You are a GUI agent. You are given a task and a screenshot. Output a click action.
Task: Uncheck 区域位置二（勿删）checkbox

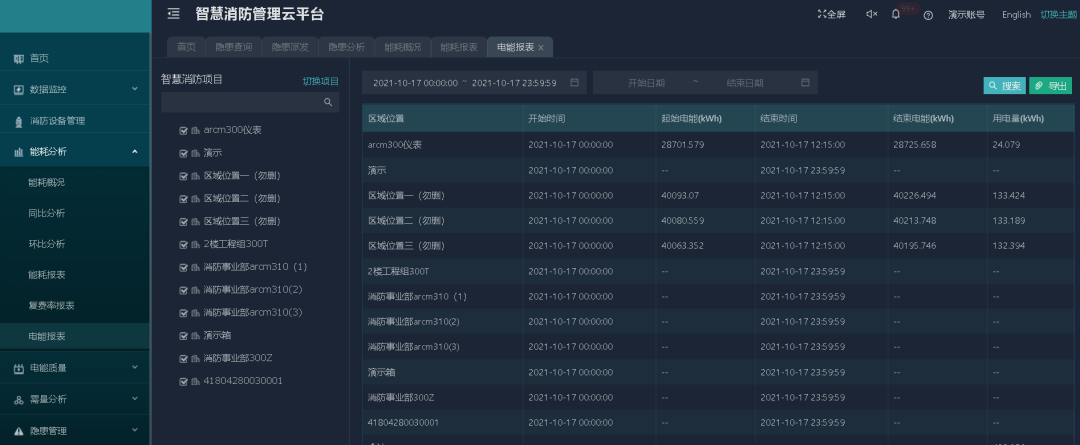point(183,199)
